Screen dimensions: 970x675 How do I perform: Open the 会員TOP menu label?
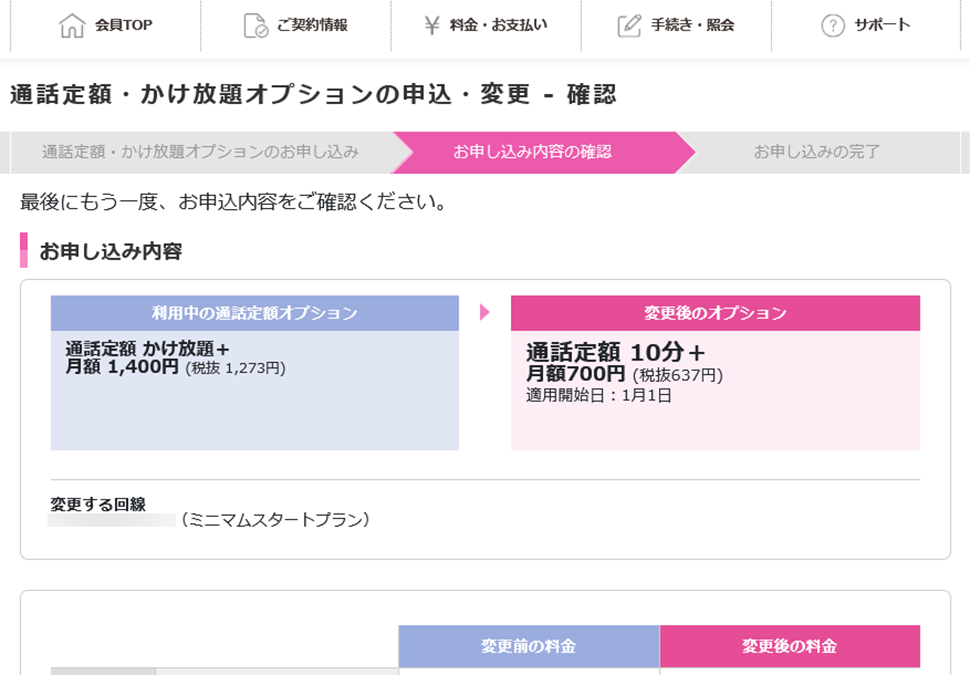pos(124,26)
